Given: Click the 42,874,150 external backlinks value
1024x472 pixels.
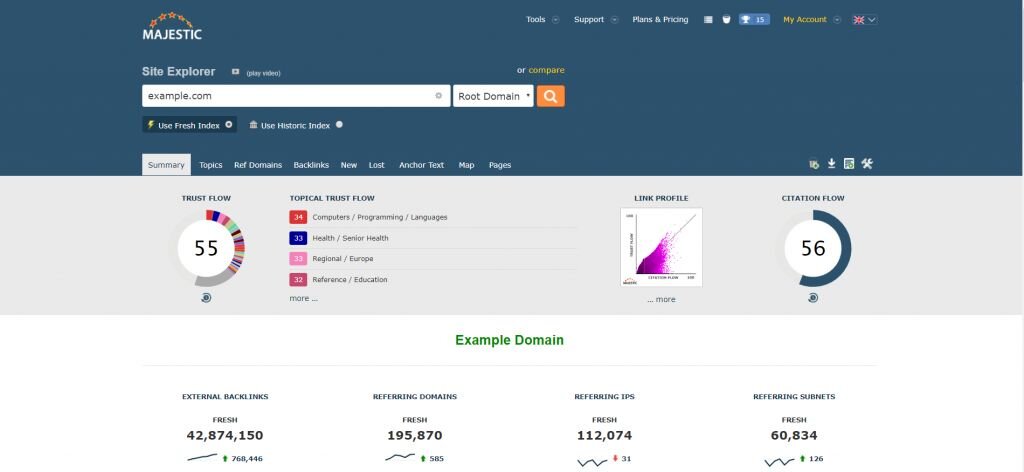Looking at the screenshot, I should (x=225, y=435).
